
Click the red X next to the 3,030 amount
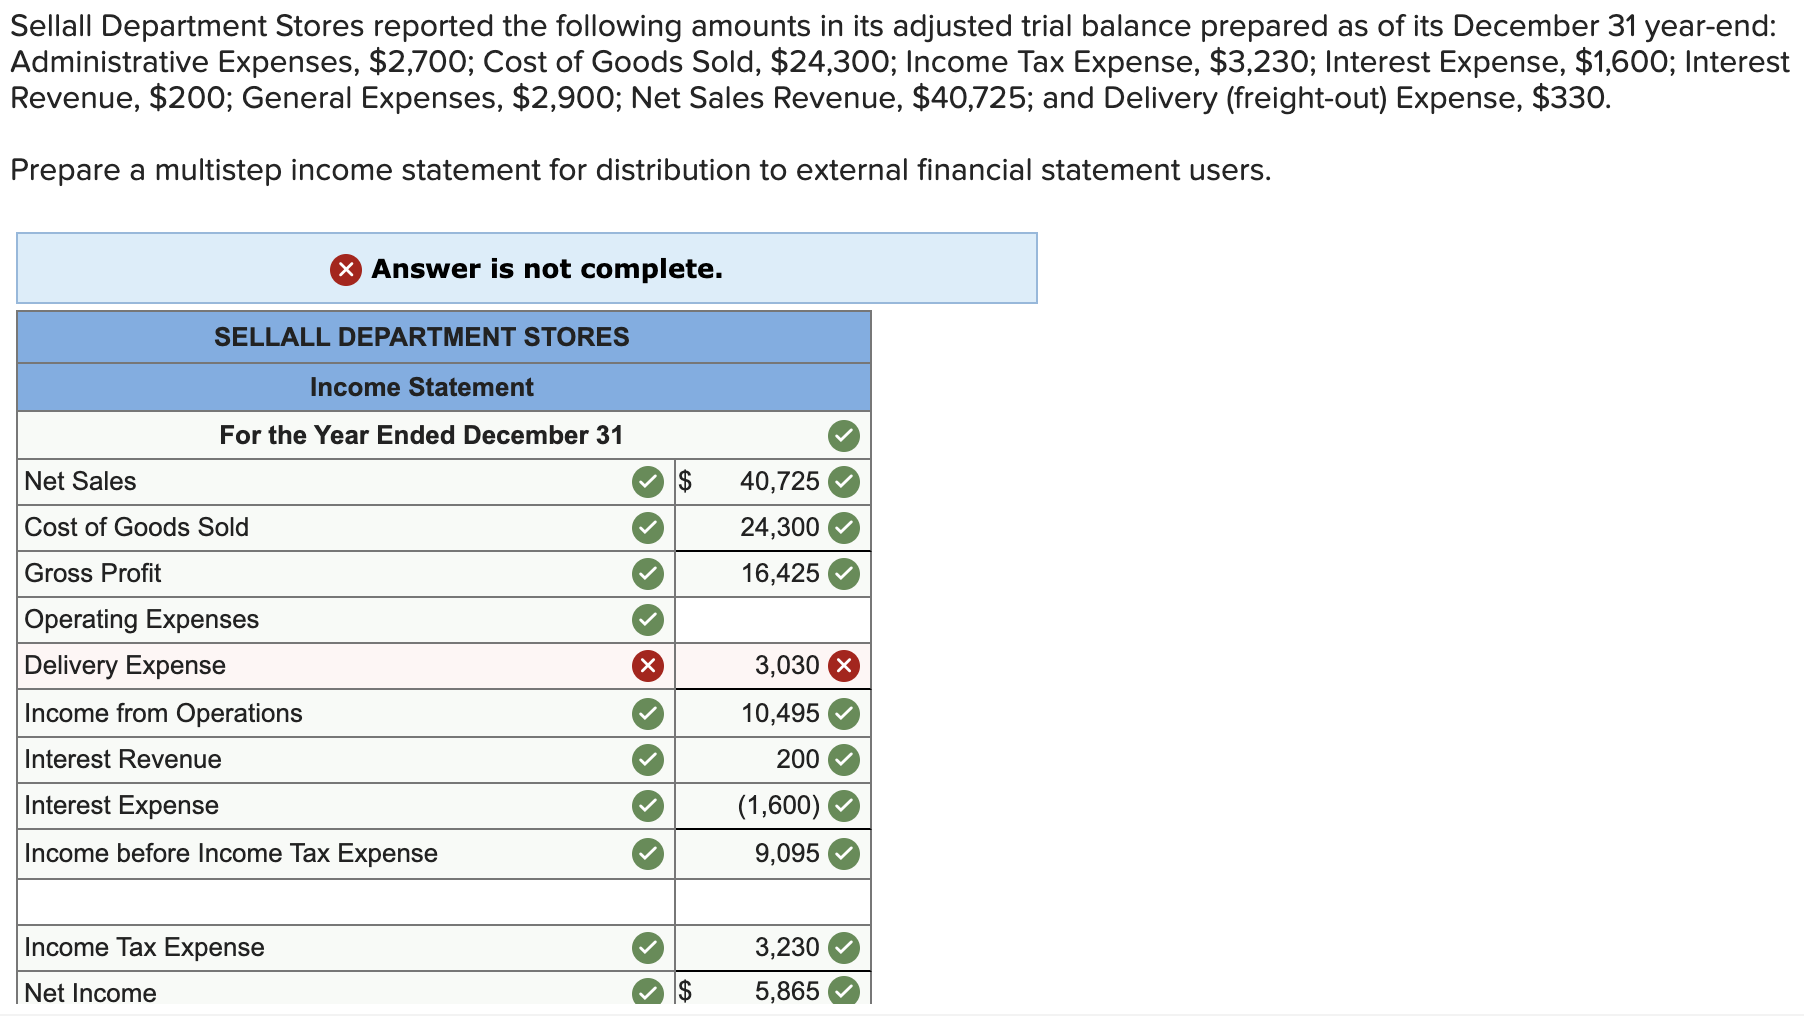coord(844,666)
